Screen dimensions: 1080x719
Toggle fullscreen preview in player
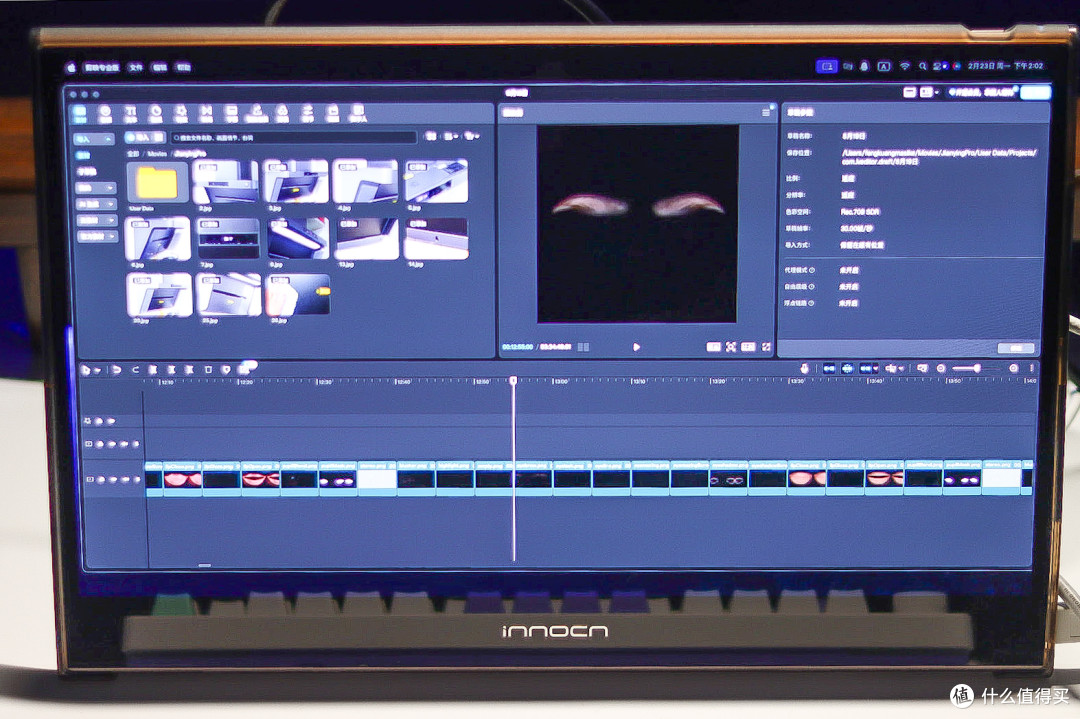pyautogui.click(x=766, y=347)
